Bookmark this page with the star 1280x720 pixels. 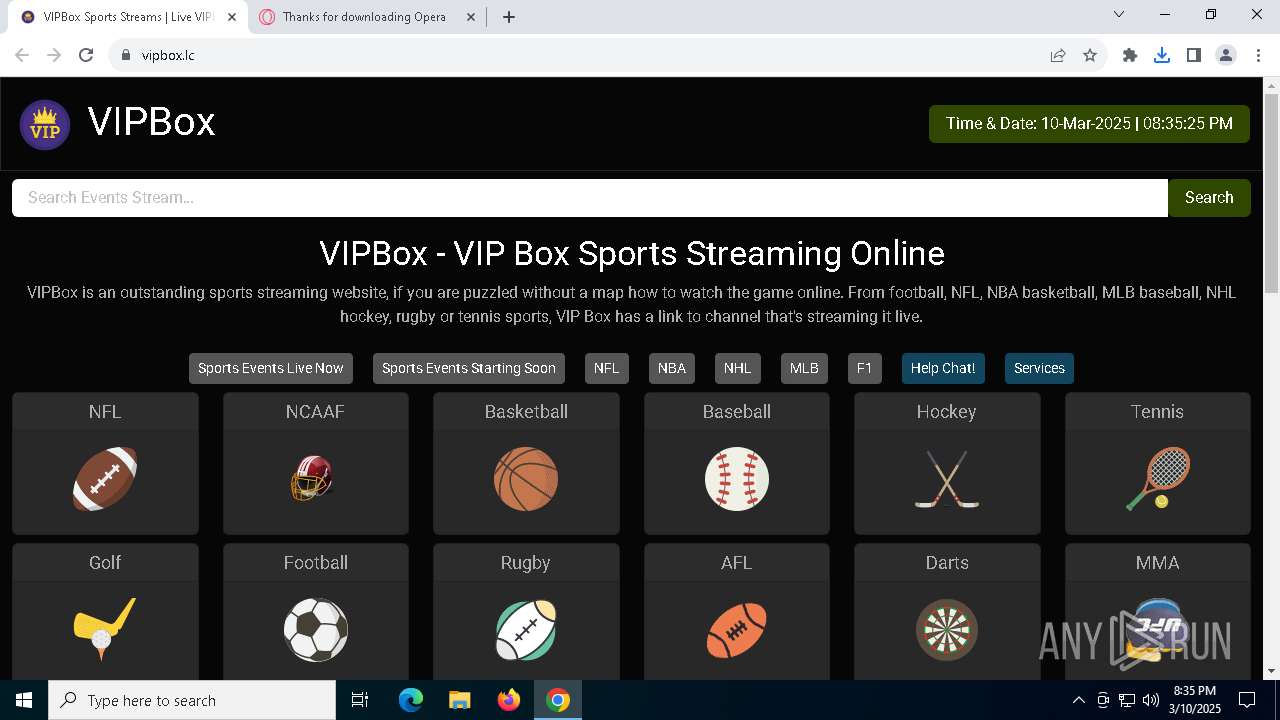[1090, 55]
